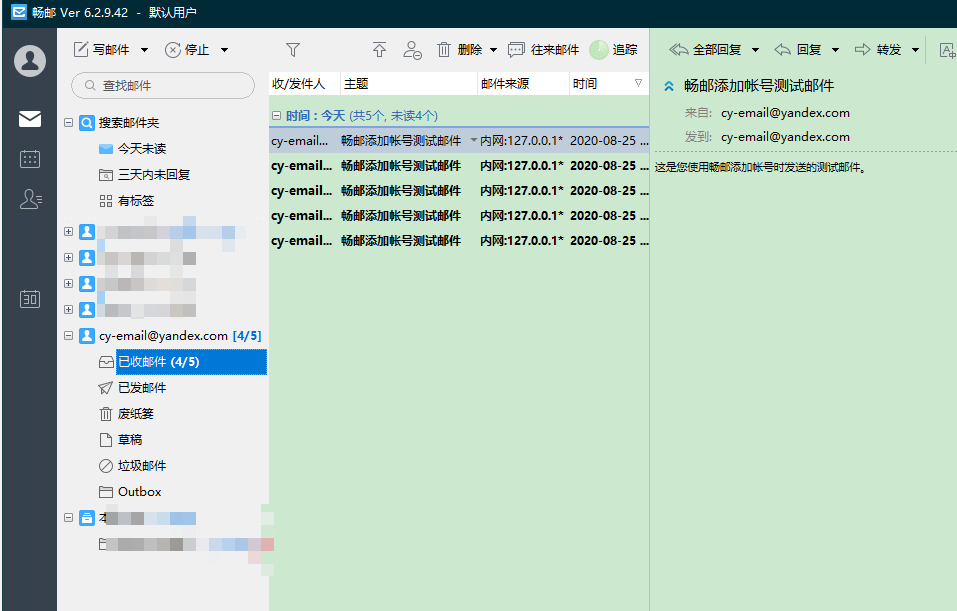Click the cut-off icon right of 转发
957x611 pixels.
click(948, 50)
